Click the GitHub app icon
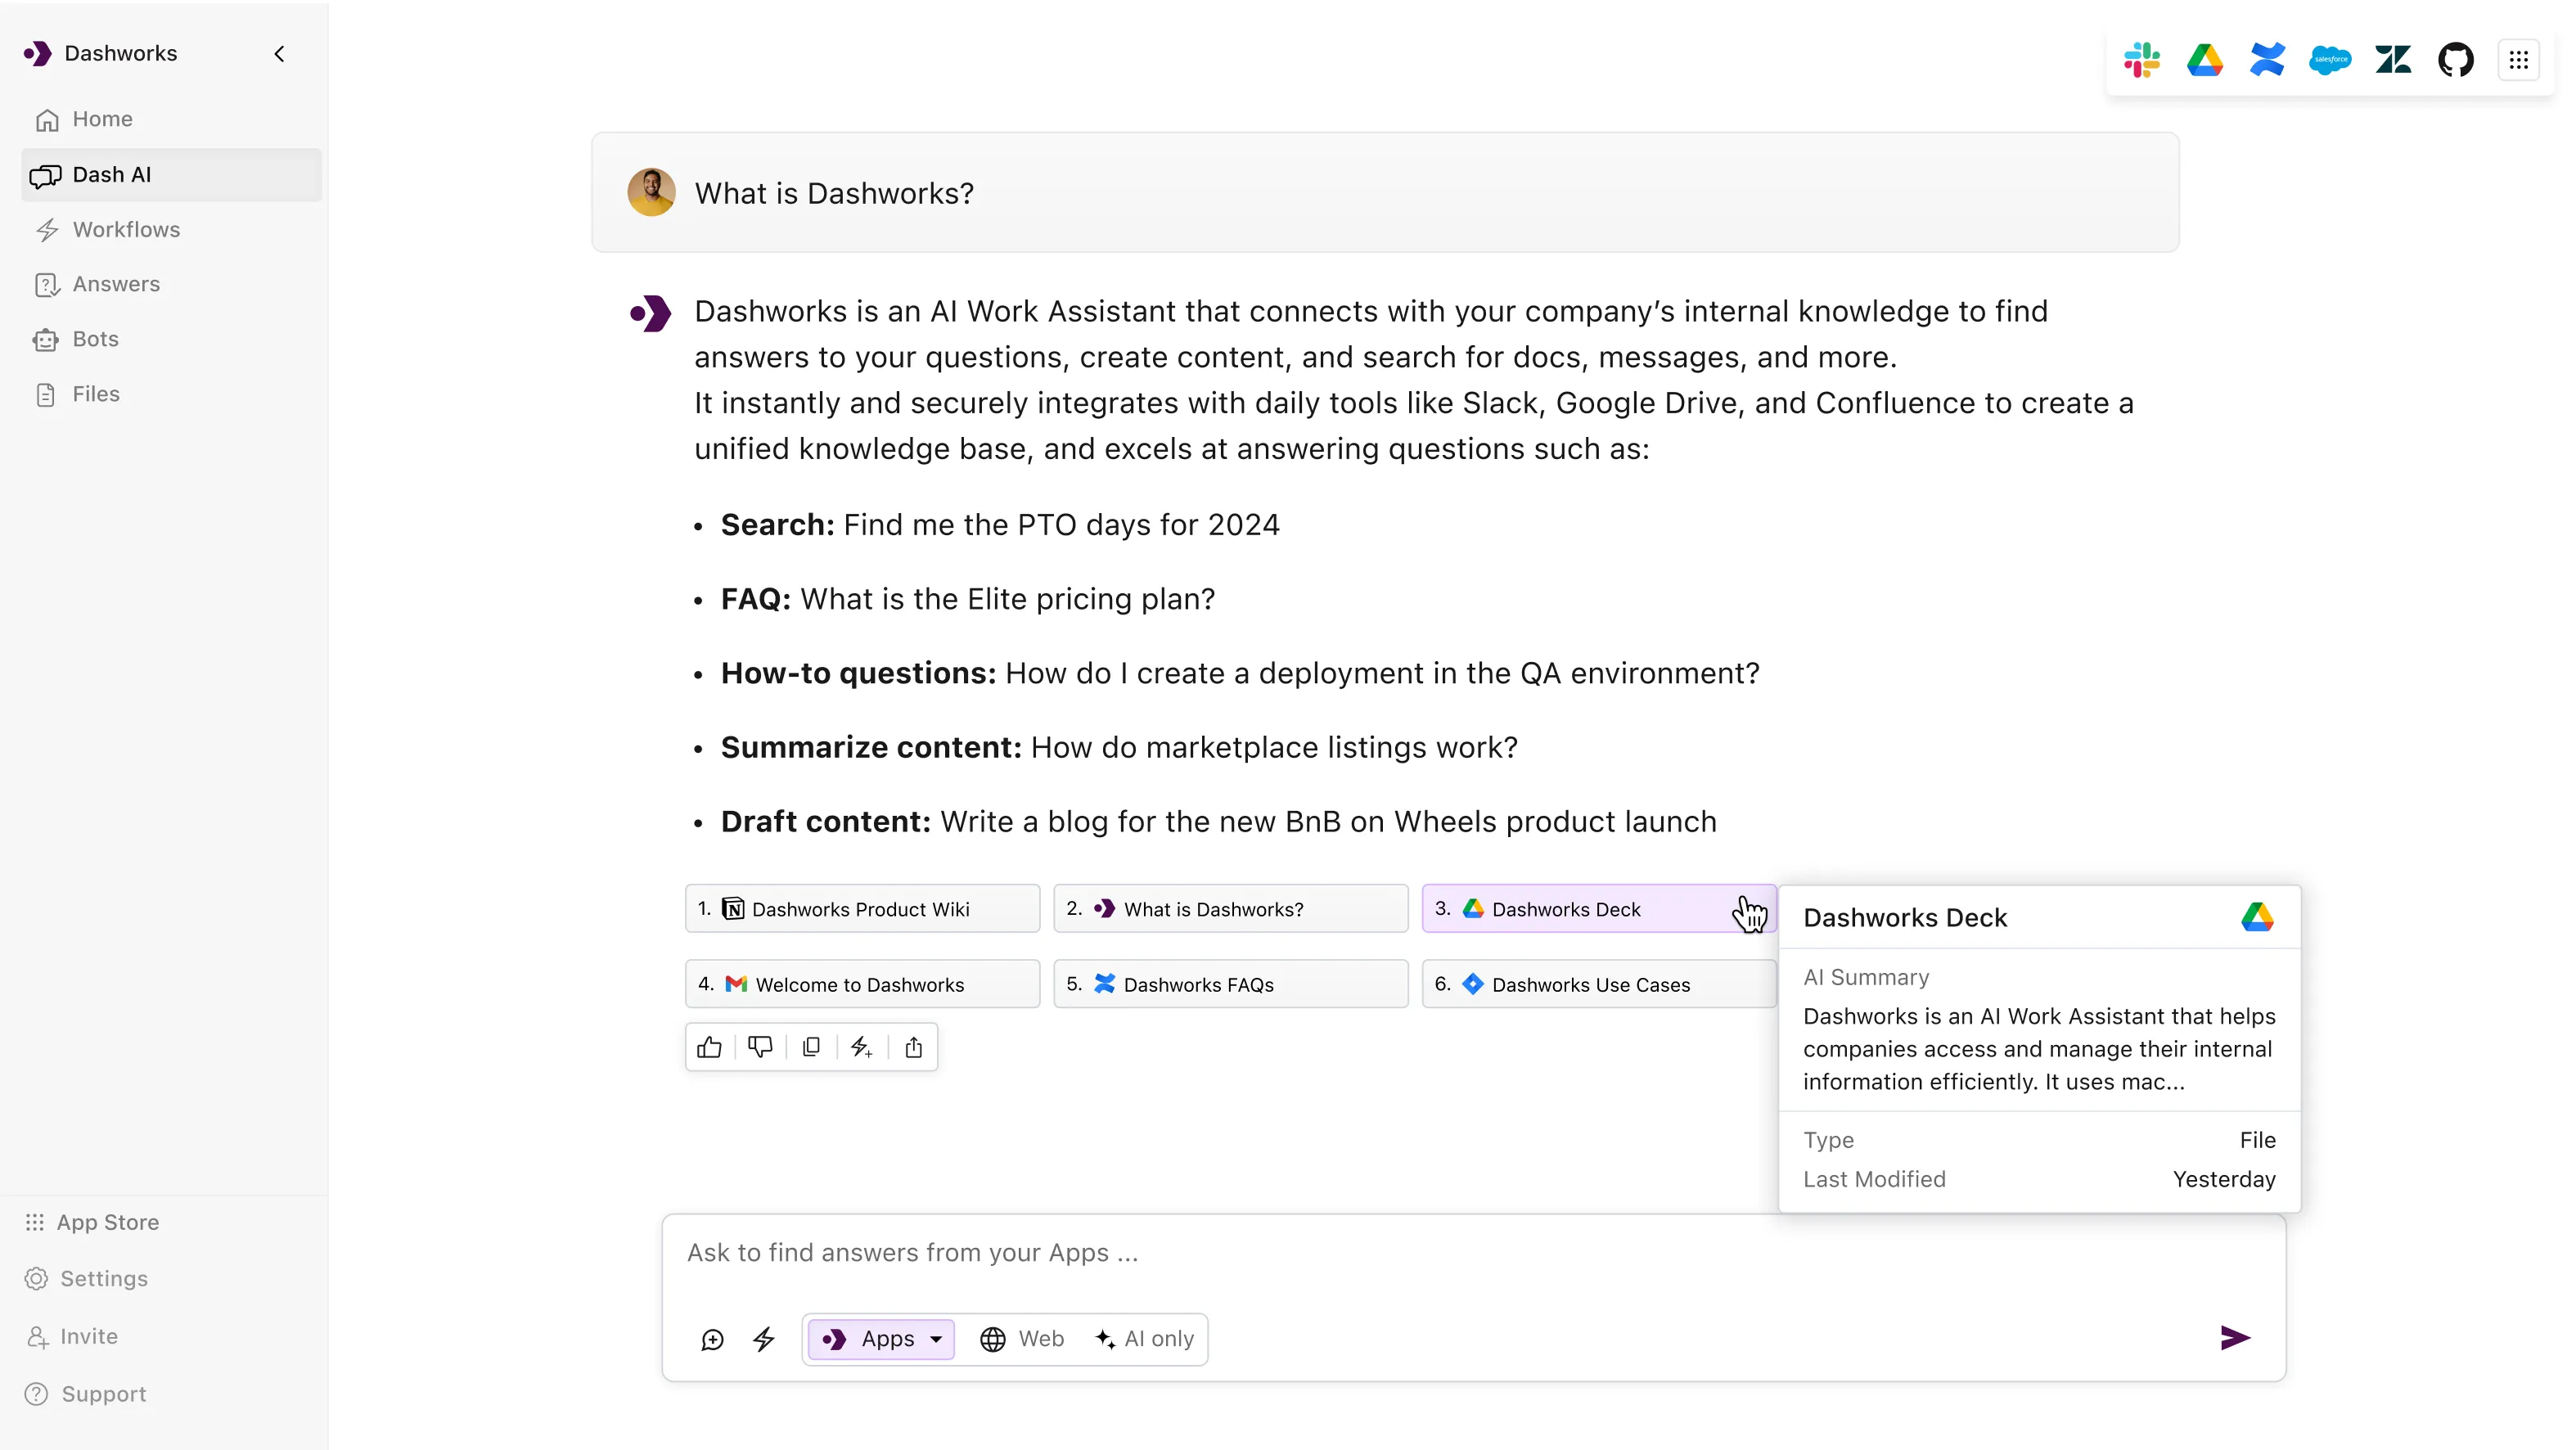Image resolution: width=2576 pixels, height=1450 pixels. (2456, 60)
